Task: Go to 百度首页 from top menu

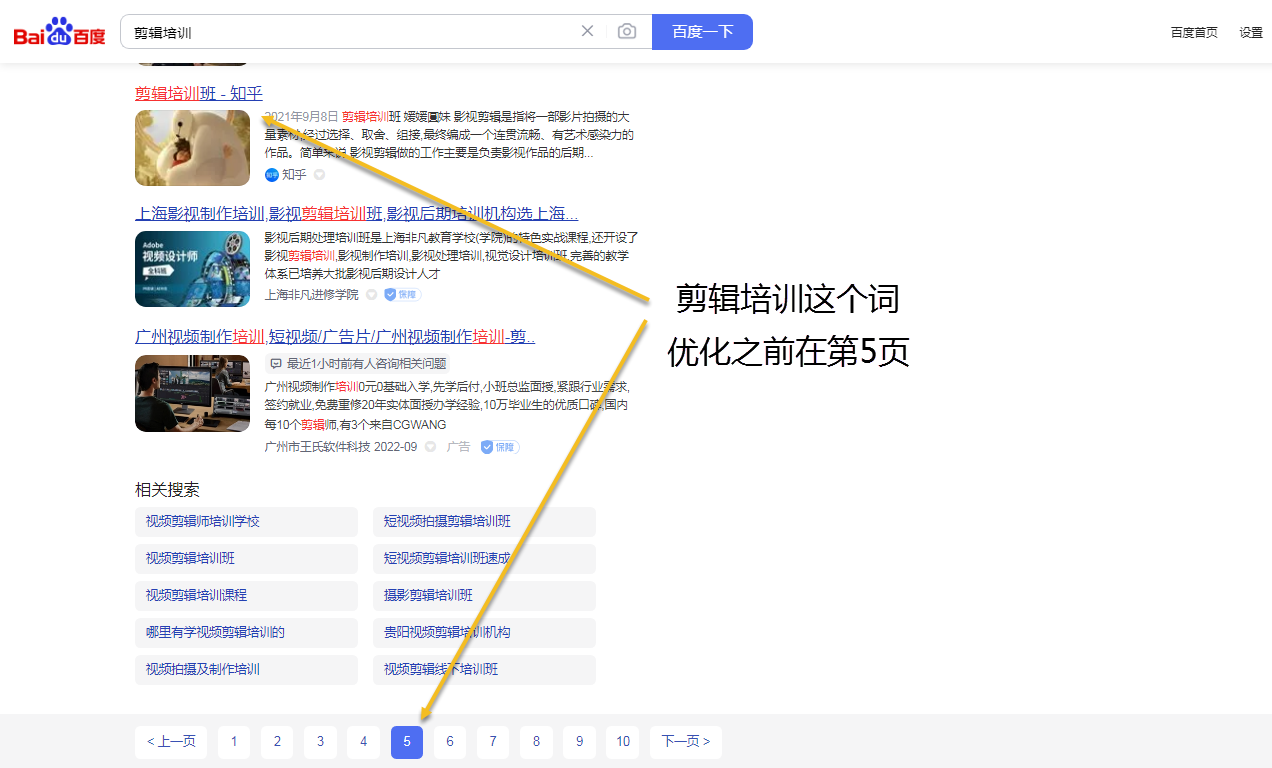Action: (x=1193, y=32)
